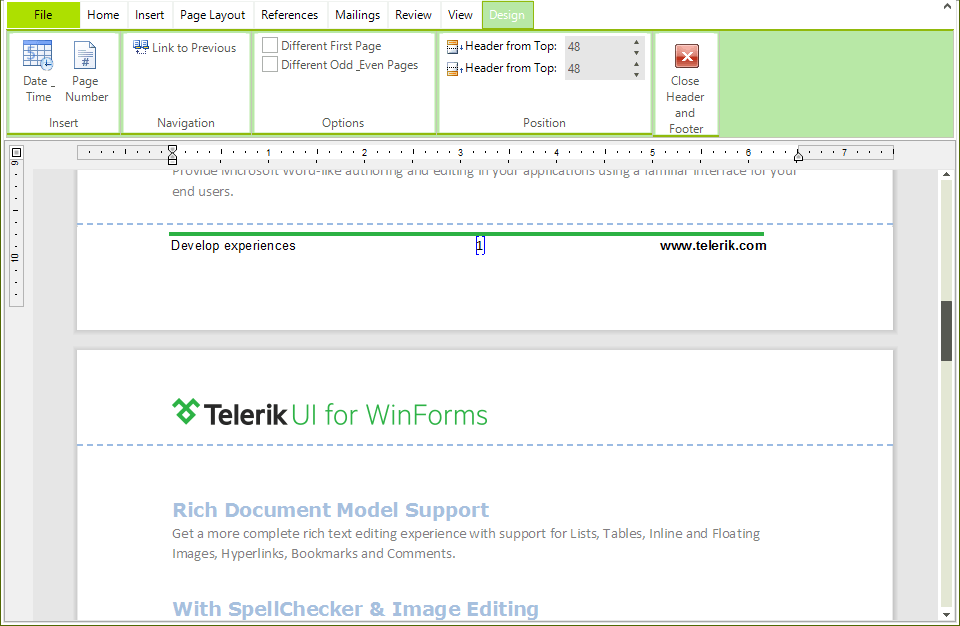960x626 pixels.
Task: Click the "Develop experiences" footer text
Action: coord(233,246)
